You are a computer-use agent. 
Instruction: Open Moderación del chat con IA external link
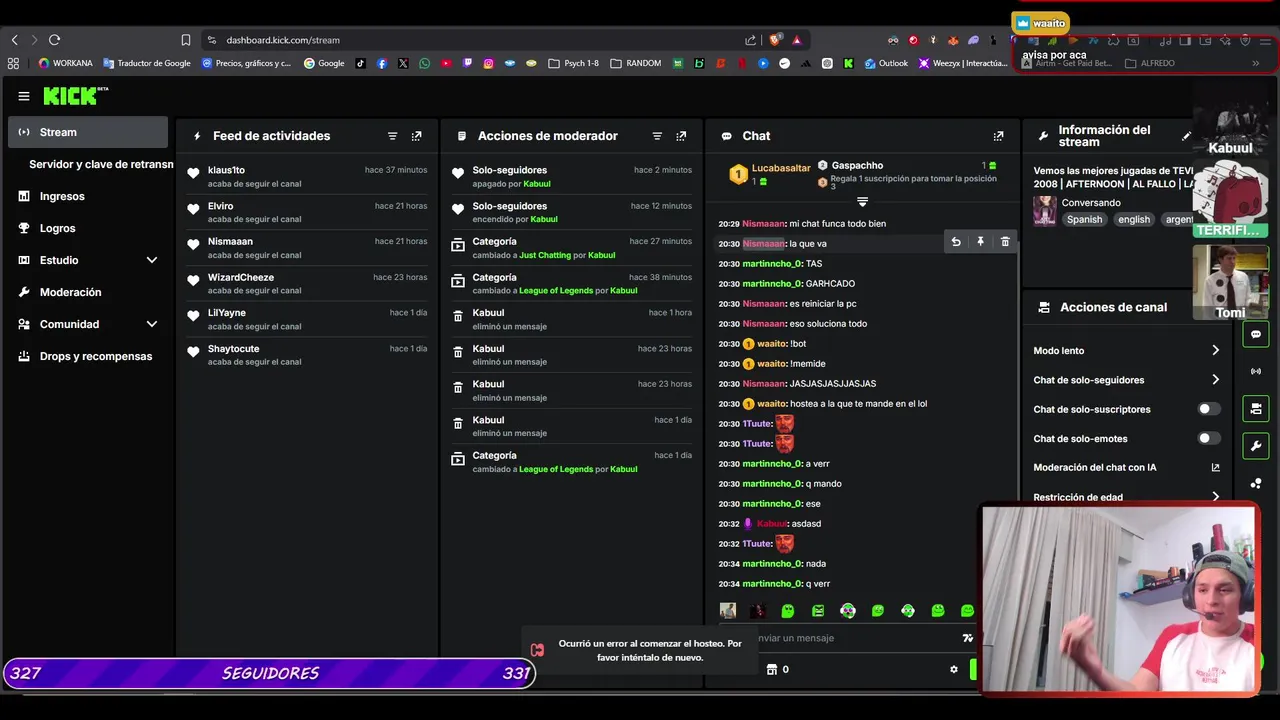[x=1215, y=467]
